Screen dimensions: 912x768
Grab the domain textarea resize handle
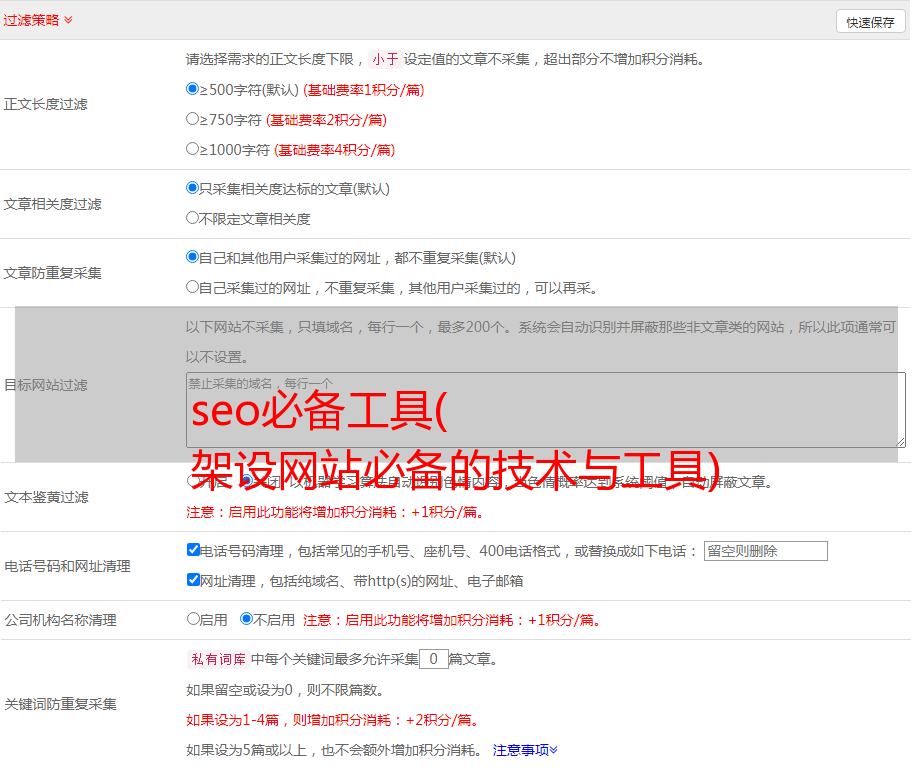pyautogui.click(x=900, y=442)
